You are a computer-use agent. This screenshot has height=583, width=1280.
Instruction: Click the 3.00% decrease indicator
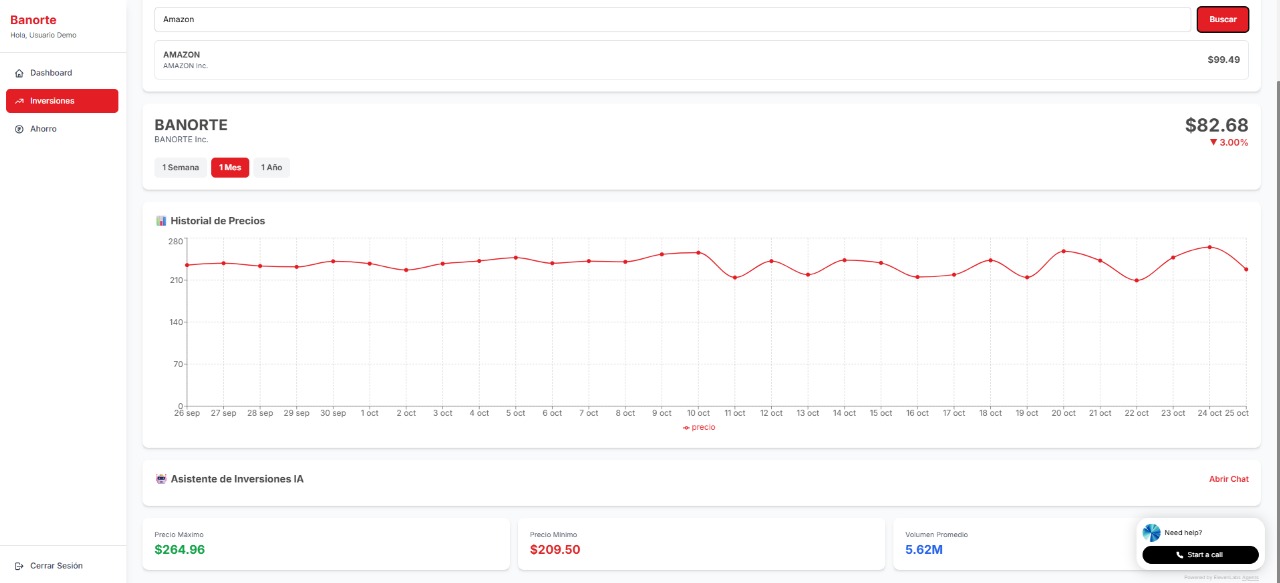pos(1229,142)
